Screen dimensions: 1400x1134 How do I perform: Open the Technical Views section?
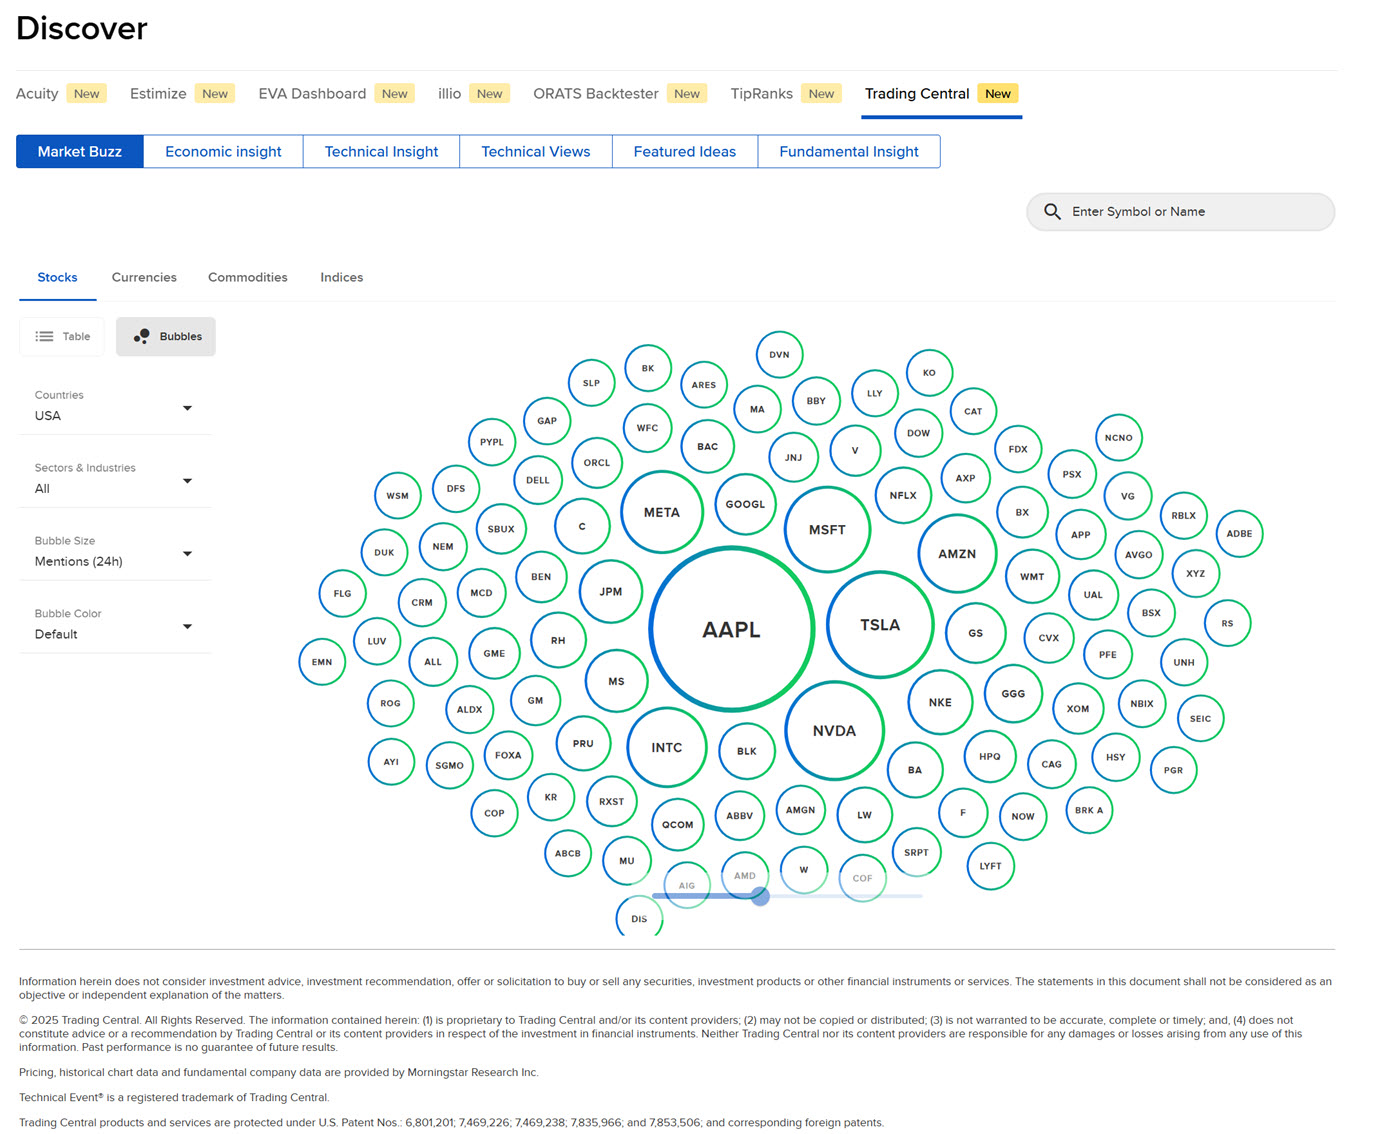click(x=536, y=152)
